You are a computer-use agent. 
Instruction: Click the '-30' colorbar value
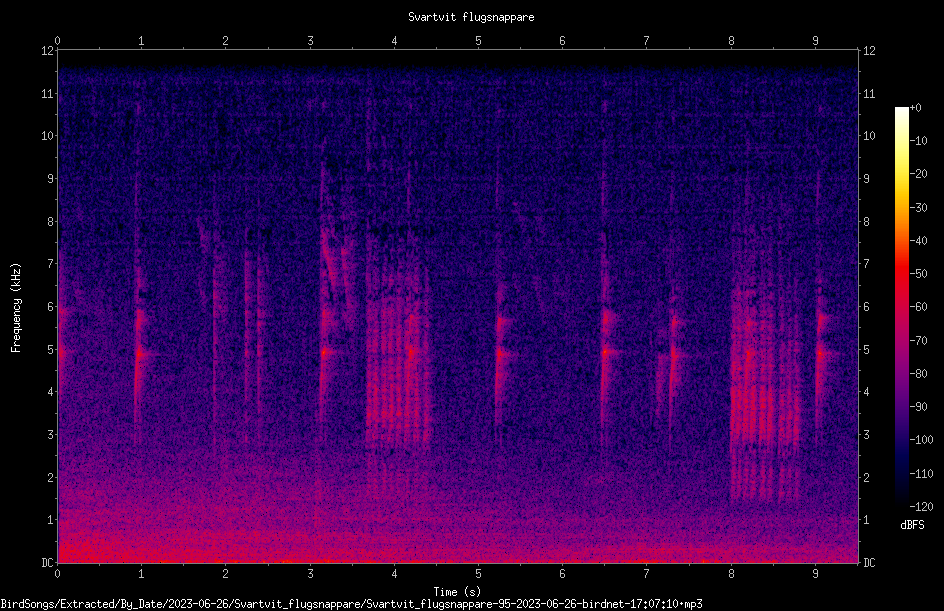pyautogui.click(x=918, y=208)
